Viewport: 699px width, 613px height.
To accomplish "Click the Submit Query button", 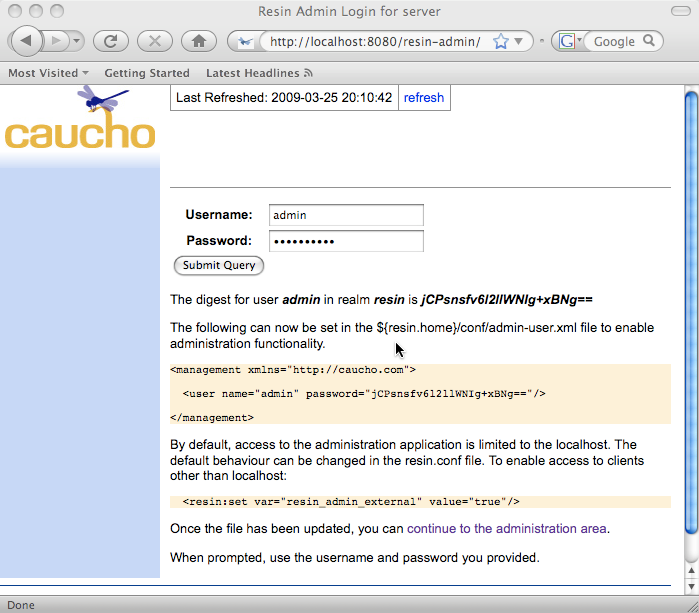I will [x=218, y=265].
